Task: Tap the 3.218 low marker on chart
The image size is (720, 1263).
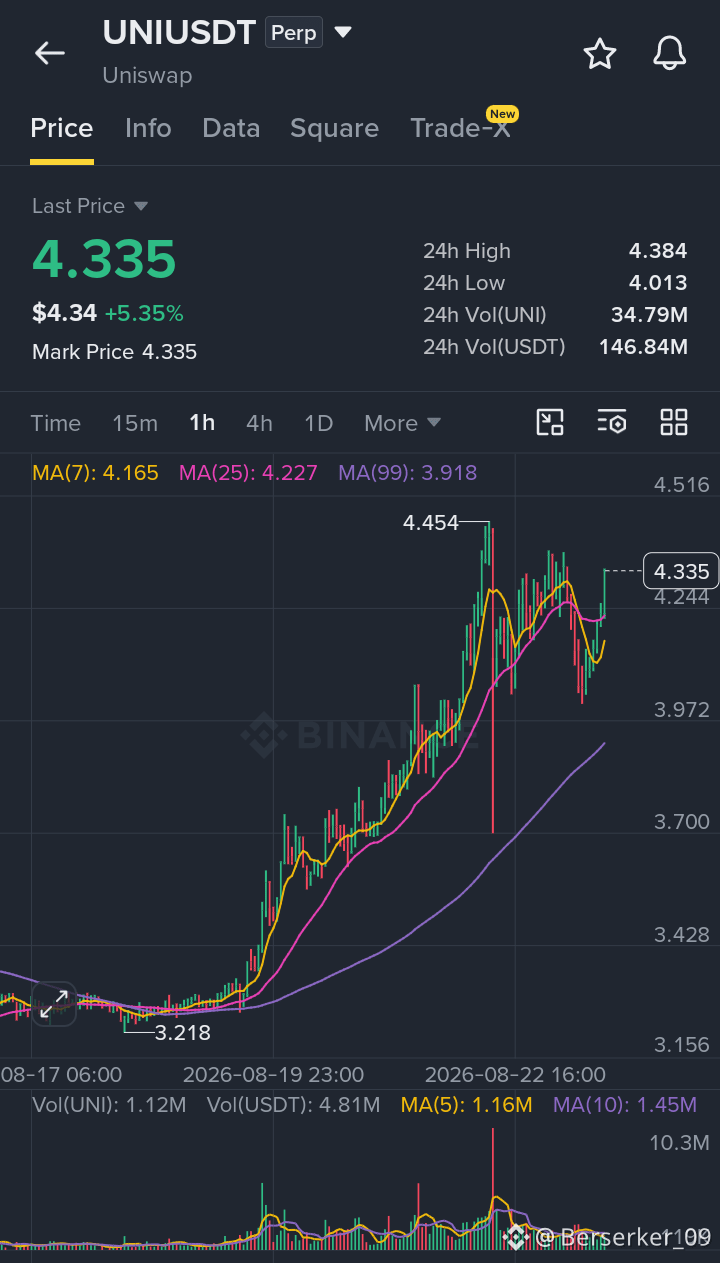Action: (182, 1033)
